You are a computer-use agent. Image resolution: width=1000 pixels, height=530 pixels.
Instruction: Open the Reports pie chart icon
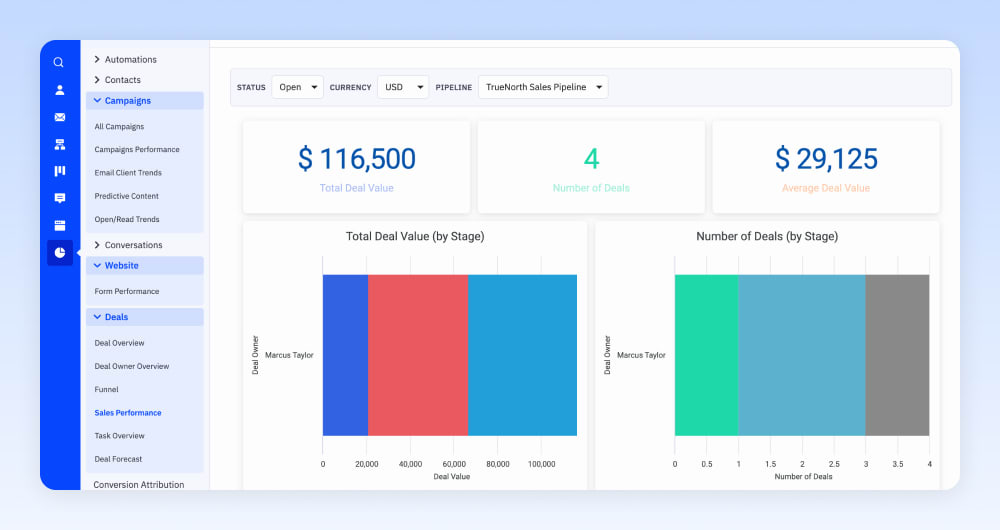coord(59,253)
